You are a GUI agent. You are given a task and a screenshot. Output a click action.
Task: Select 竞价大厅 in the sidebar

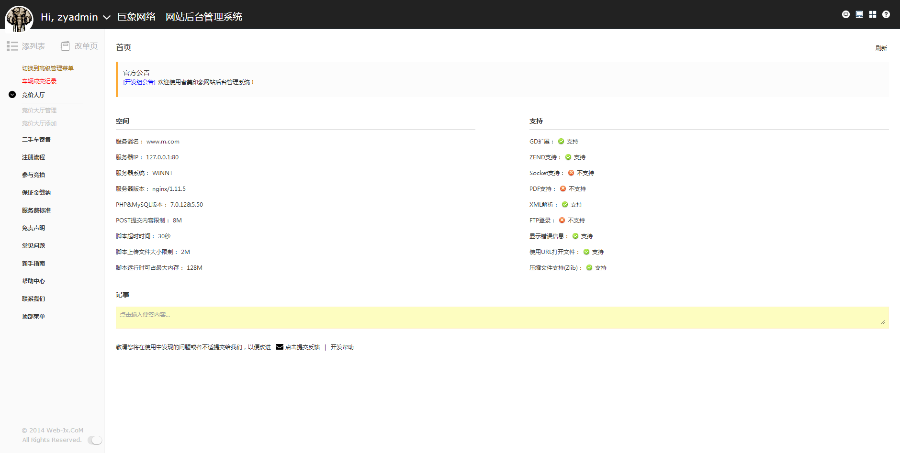pyautogui.click(x=33, y=95)
